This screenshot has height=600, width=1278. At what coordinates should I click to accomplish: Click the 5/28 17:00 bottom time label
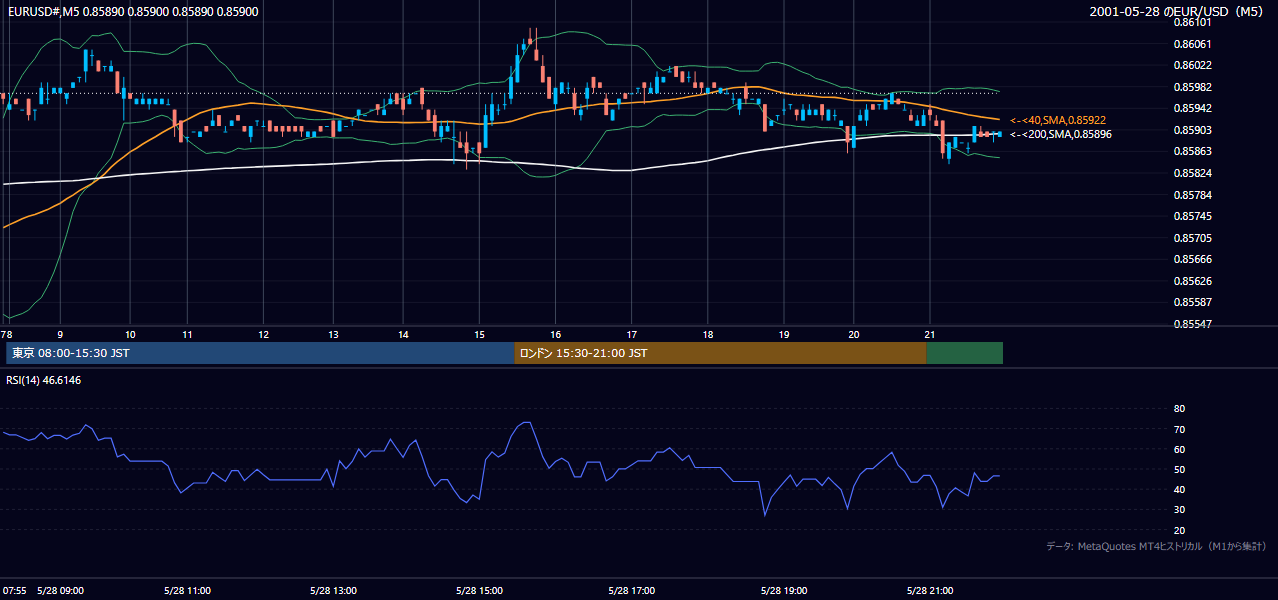632,591
